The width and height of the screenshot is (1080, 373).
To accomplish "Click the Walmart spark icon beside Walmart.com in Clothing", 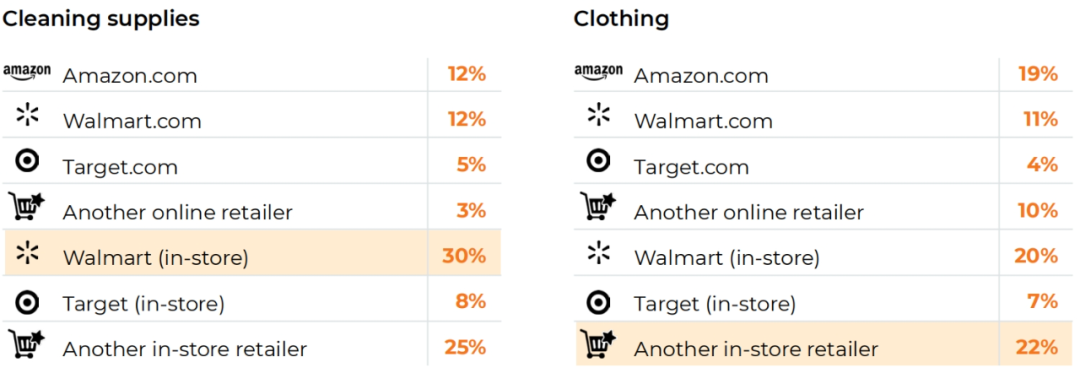I will pos(599,115).
